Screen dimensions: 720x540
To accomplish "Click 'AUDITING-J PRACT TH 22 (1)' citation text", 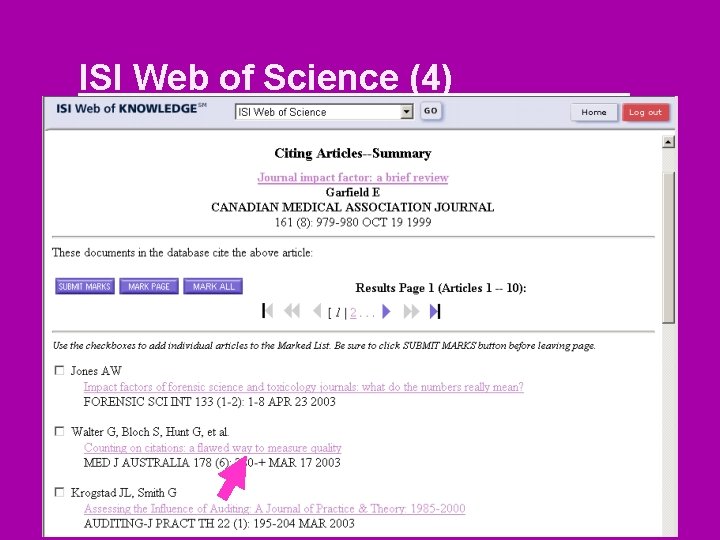I will click(219, 523).
